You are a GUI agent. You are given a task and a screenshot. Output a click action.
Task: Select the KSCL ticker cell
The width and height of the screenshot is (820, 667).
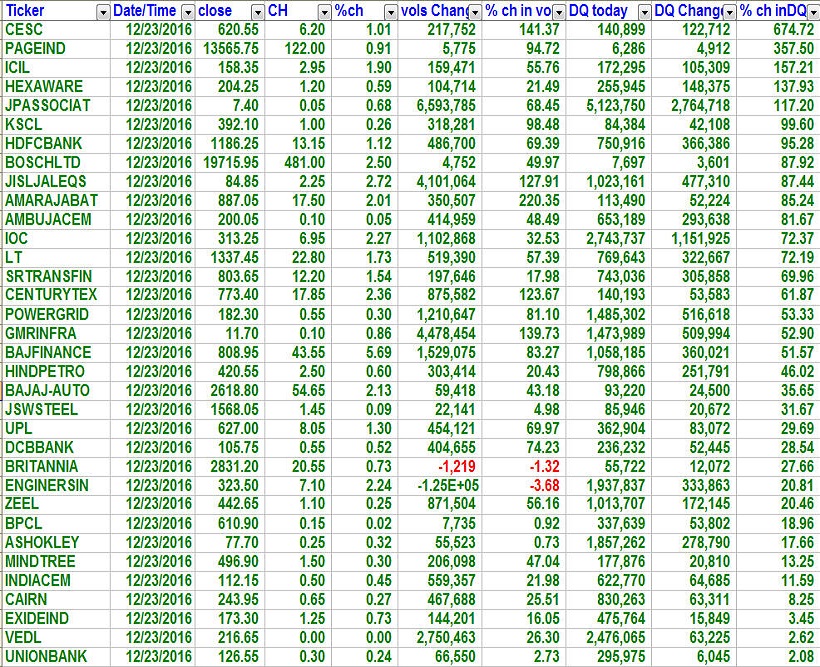pyautogui.click(x=55, y=125)
